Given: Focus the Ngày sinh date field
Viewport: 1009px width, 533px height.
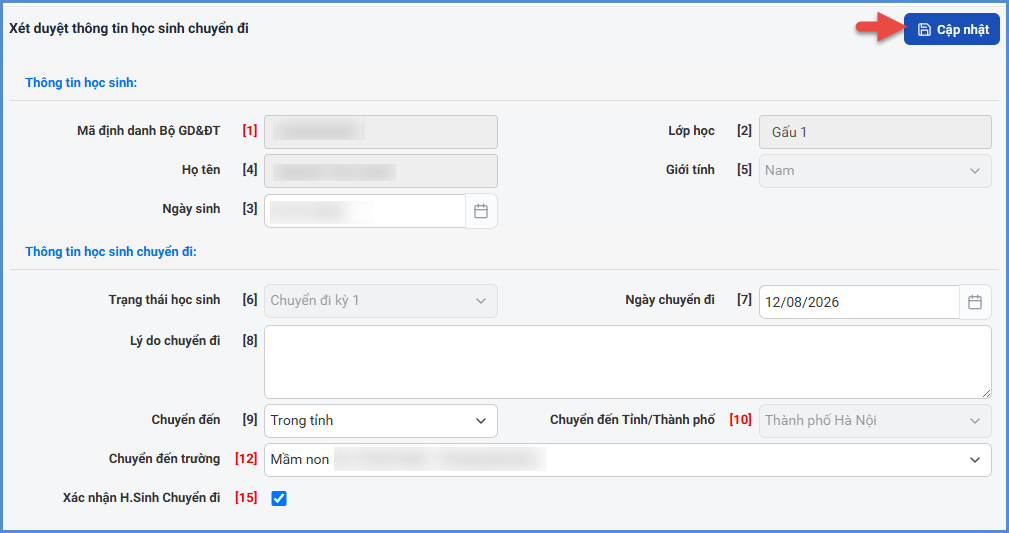Looking at the screenshot, I should (x=365, y=211).
